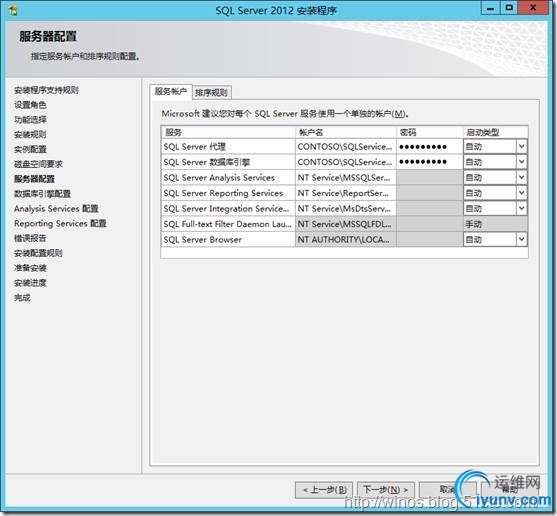This screenshot has width=557, height=516.
Task: Close the SQL Server 2012 setup window
Action: [533, 8]
